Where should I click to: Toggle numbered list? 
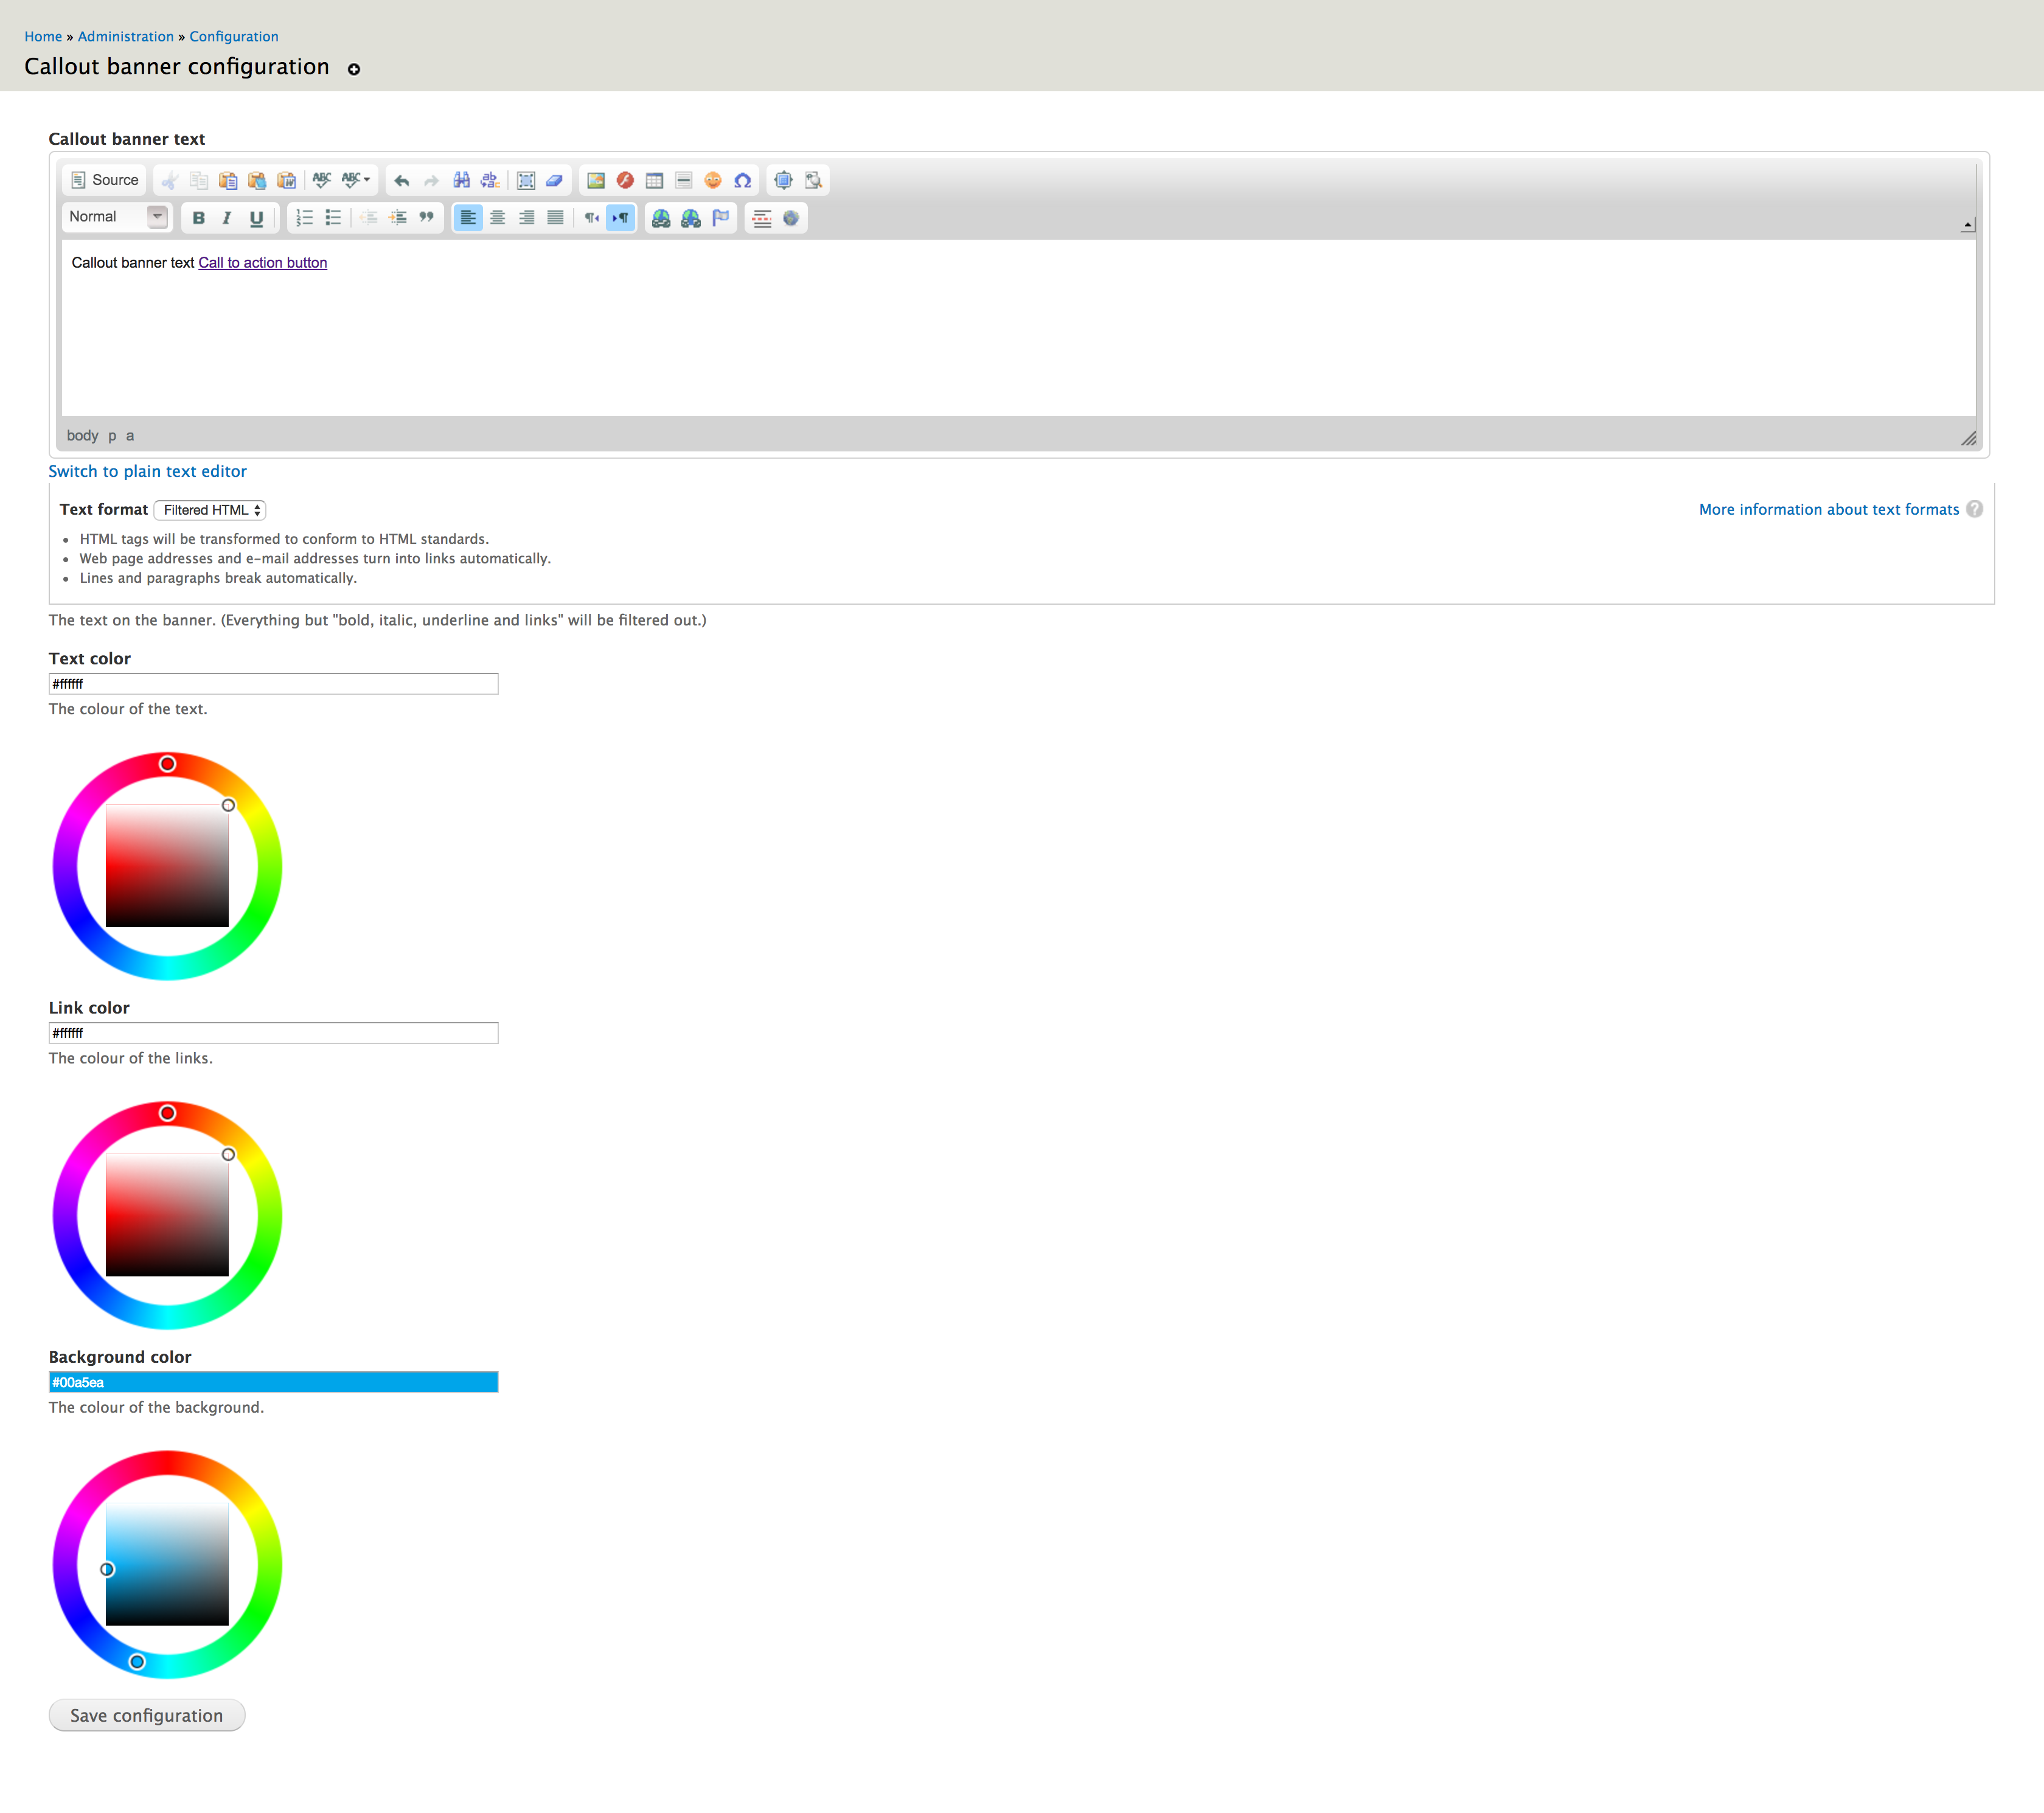tap(304, 218)
